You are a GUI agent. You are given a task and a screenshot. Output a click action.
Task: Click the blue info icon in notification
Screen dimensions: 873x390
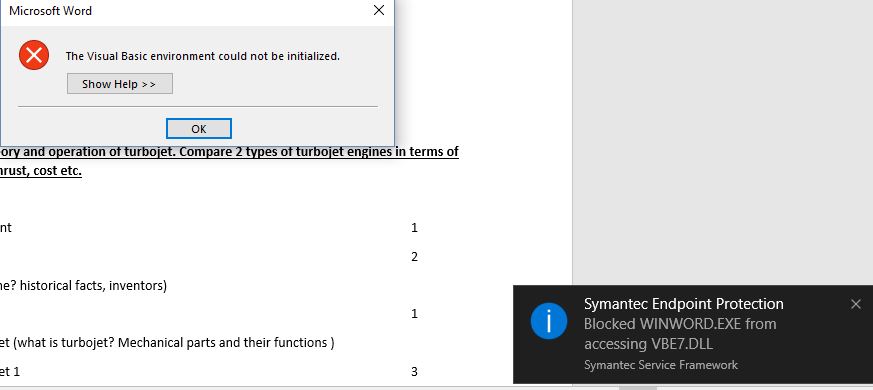pos(549,321)
